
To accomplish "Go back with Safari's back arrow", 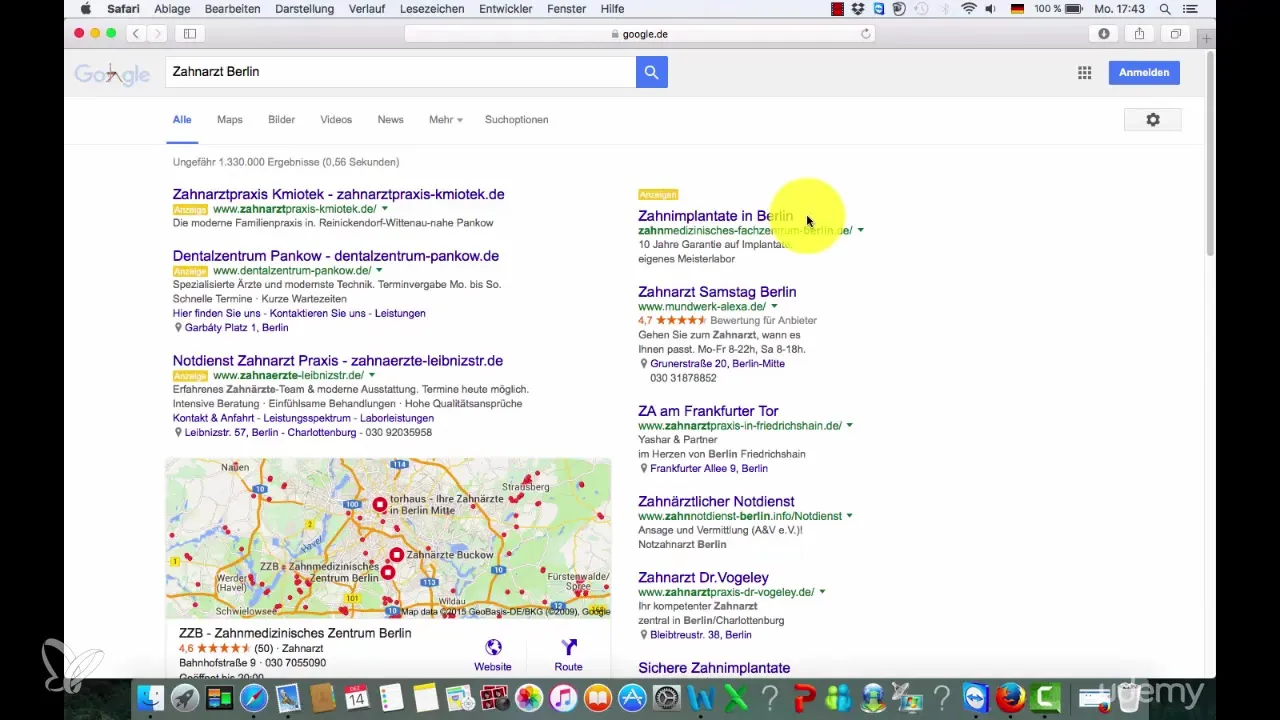I will (x=135, y=34).
